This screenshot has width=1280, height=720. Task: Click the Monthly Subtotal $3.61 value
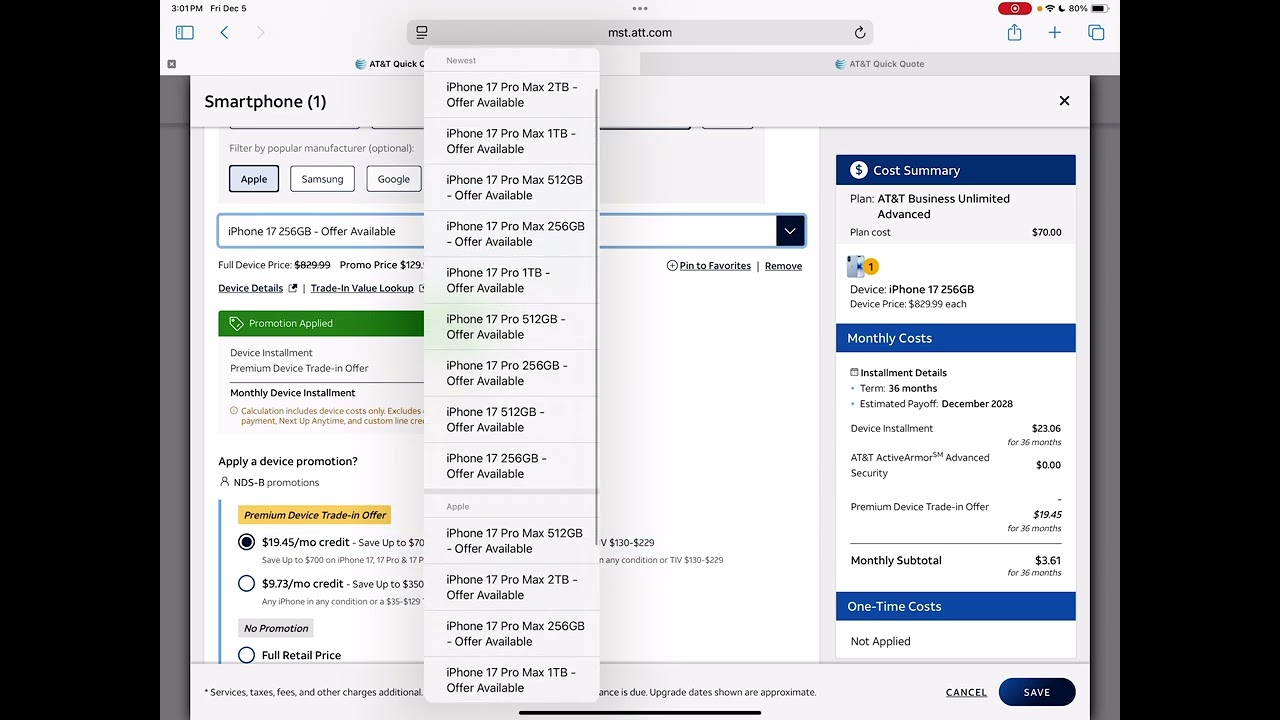[x=1048, y=560]
